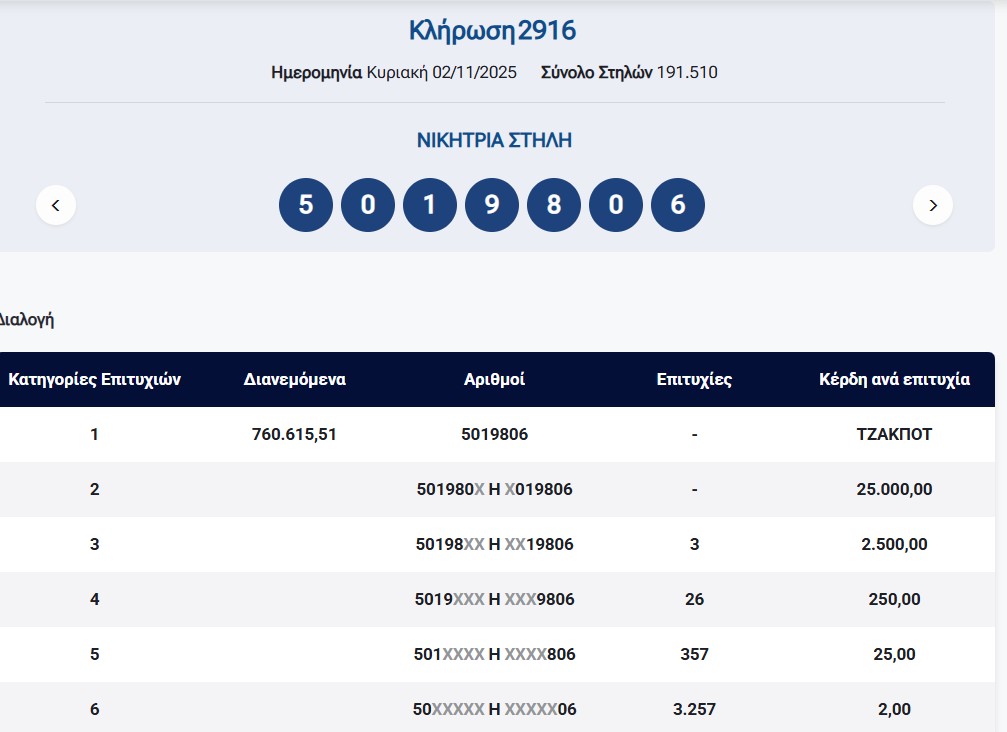Select the 760.615,51 distributed amount cell
Viewport: 1007px width, 732px height.
tap(295, 435)
